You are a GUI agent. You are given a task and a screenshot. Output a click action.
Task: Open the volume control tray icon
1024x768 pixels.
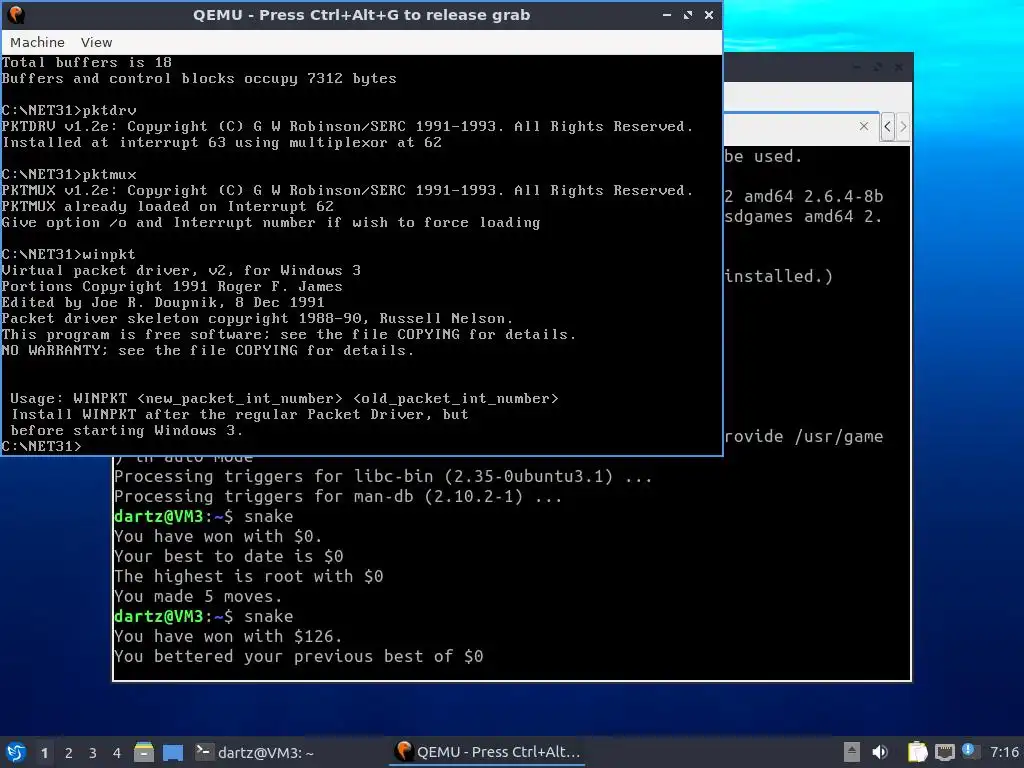coord(880,752)
